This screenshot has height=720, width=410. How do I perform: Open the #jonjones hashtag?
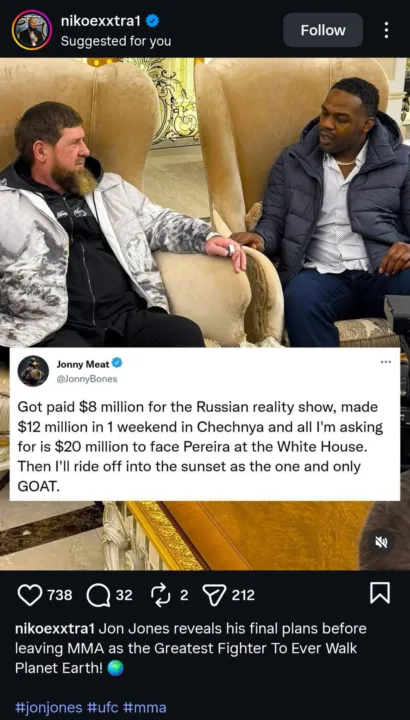(x=49, y=707)
